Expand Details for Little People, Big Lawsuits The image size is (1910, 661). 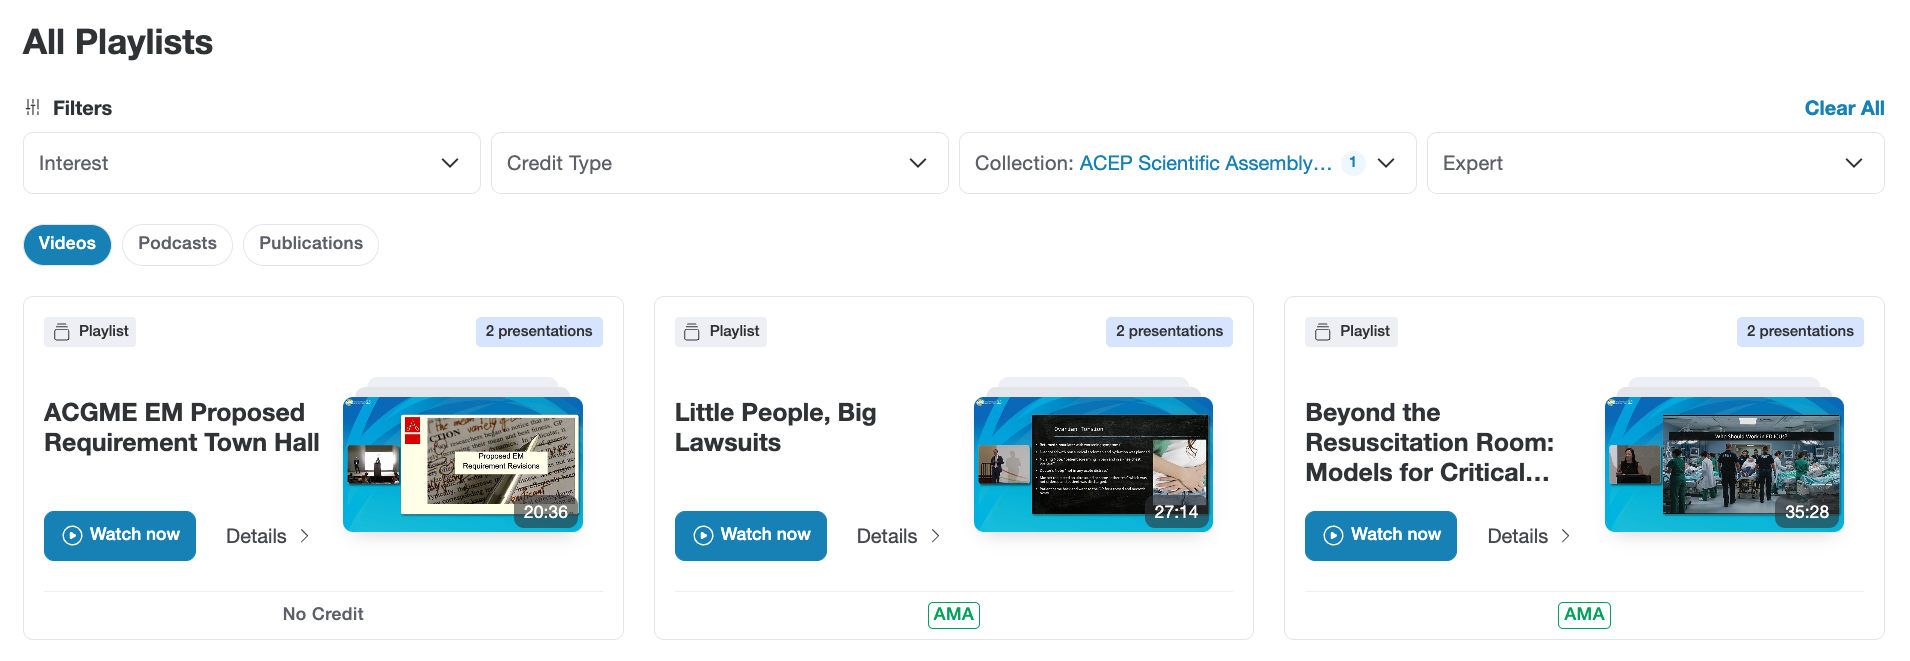896,536
